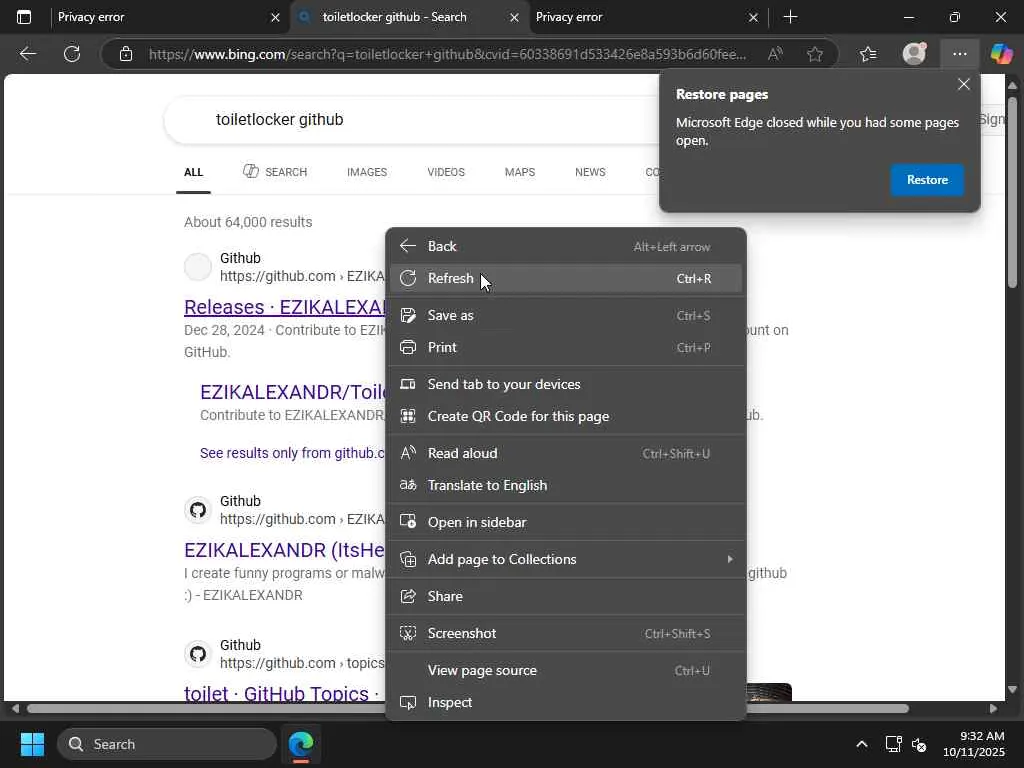1024x768 pixels.
Task: Open the Copilot icon in toolbar
Action: point(1001,54)
